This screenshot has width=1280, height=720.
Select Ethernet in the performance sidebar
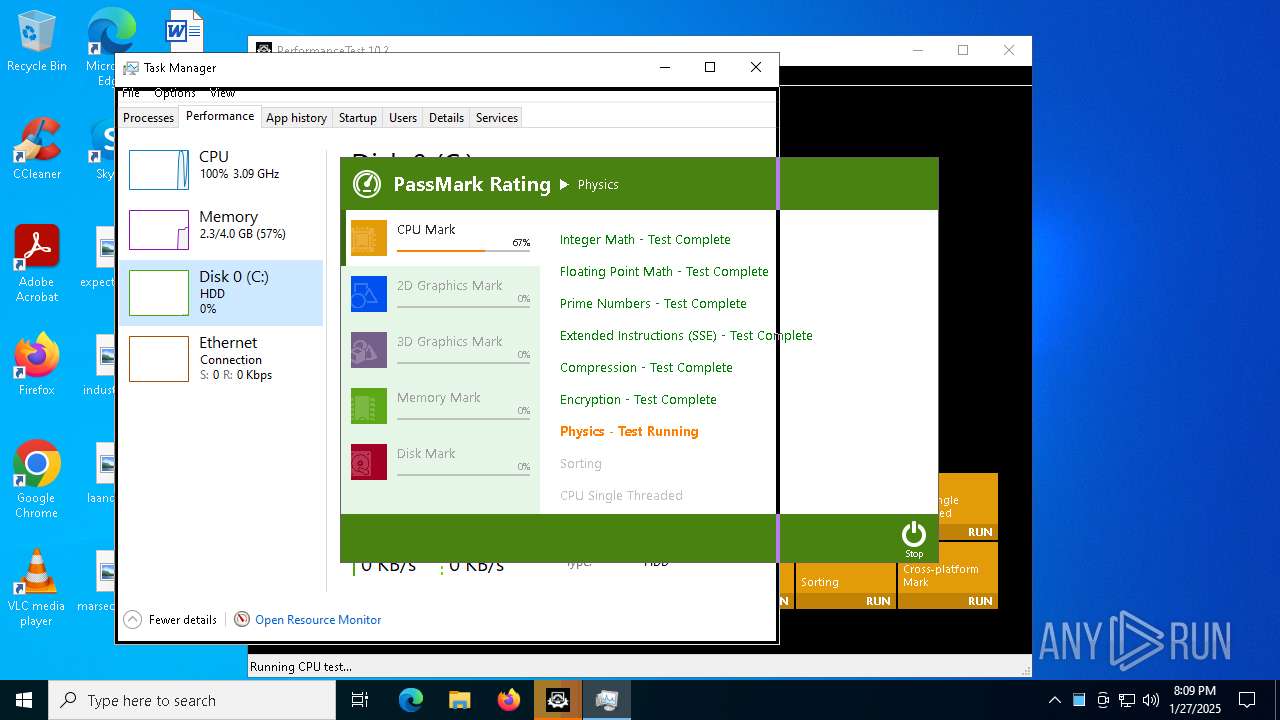click(x=221, y=358)
